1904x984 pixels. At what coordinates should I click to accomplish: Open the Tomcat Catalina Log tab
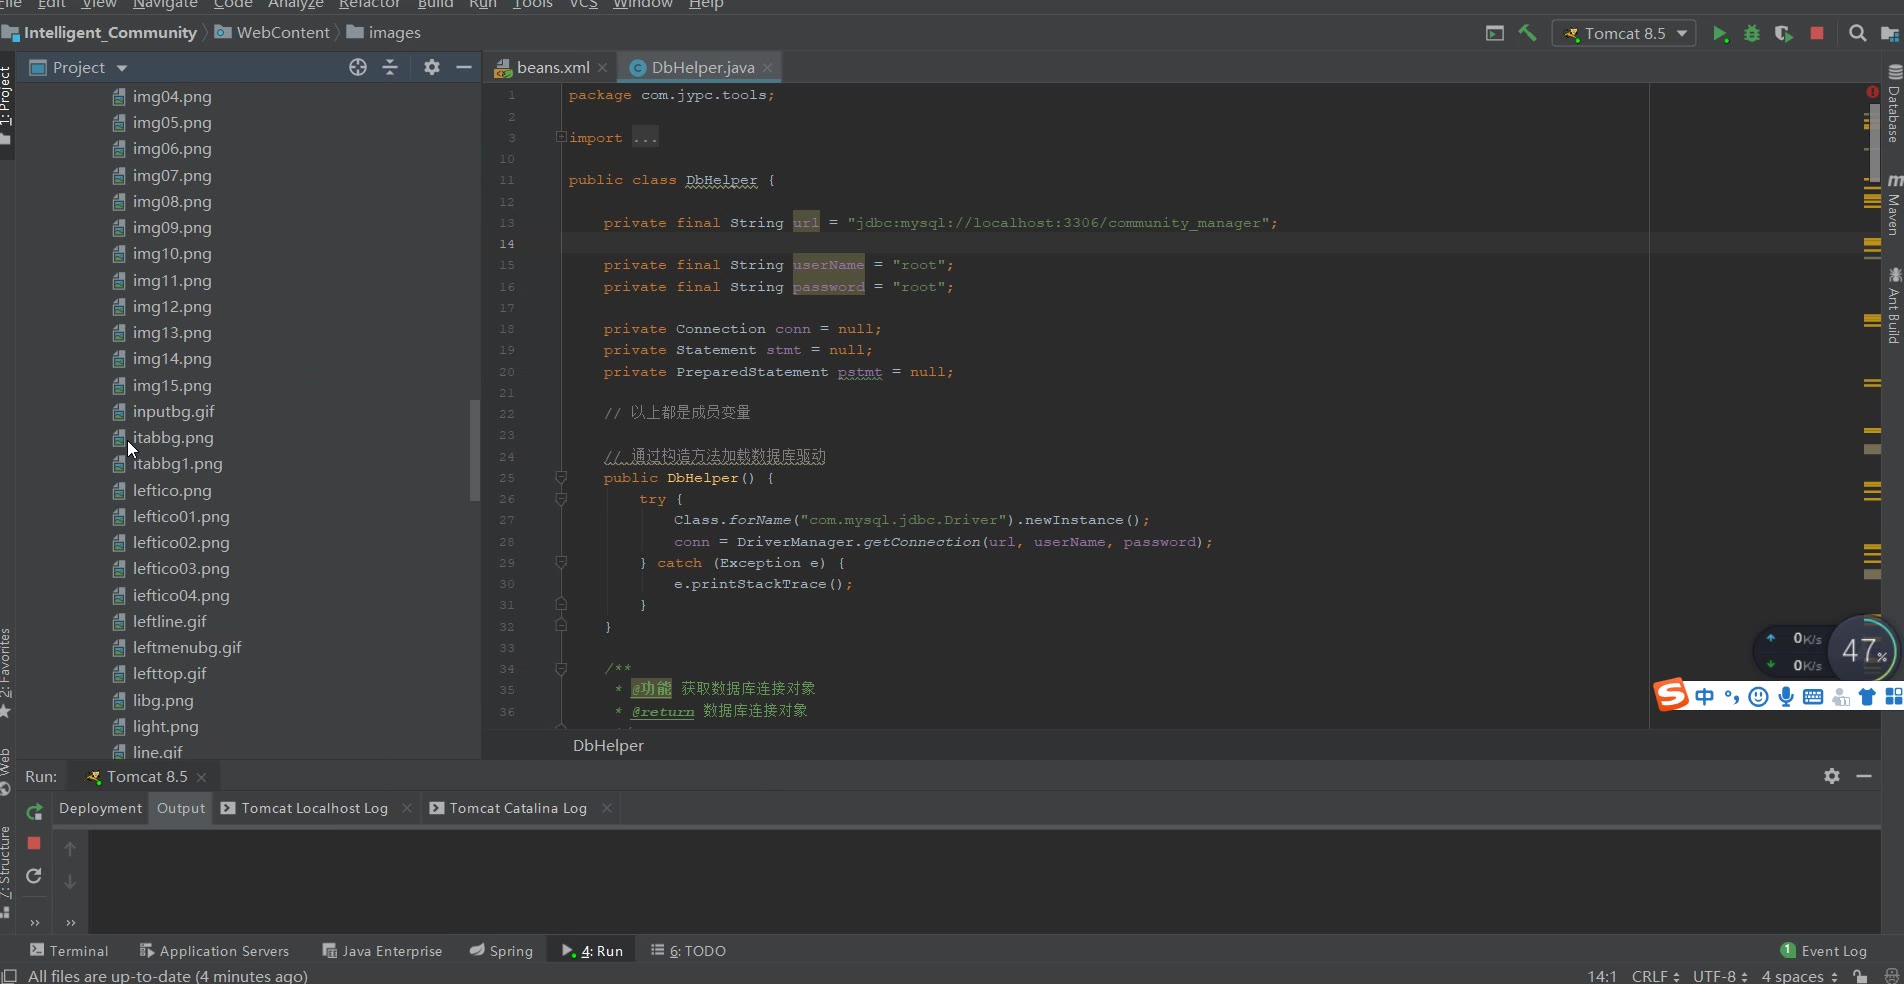tap(517, 808)
